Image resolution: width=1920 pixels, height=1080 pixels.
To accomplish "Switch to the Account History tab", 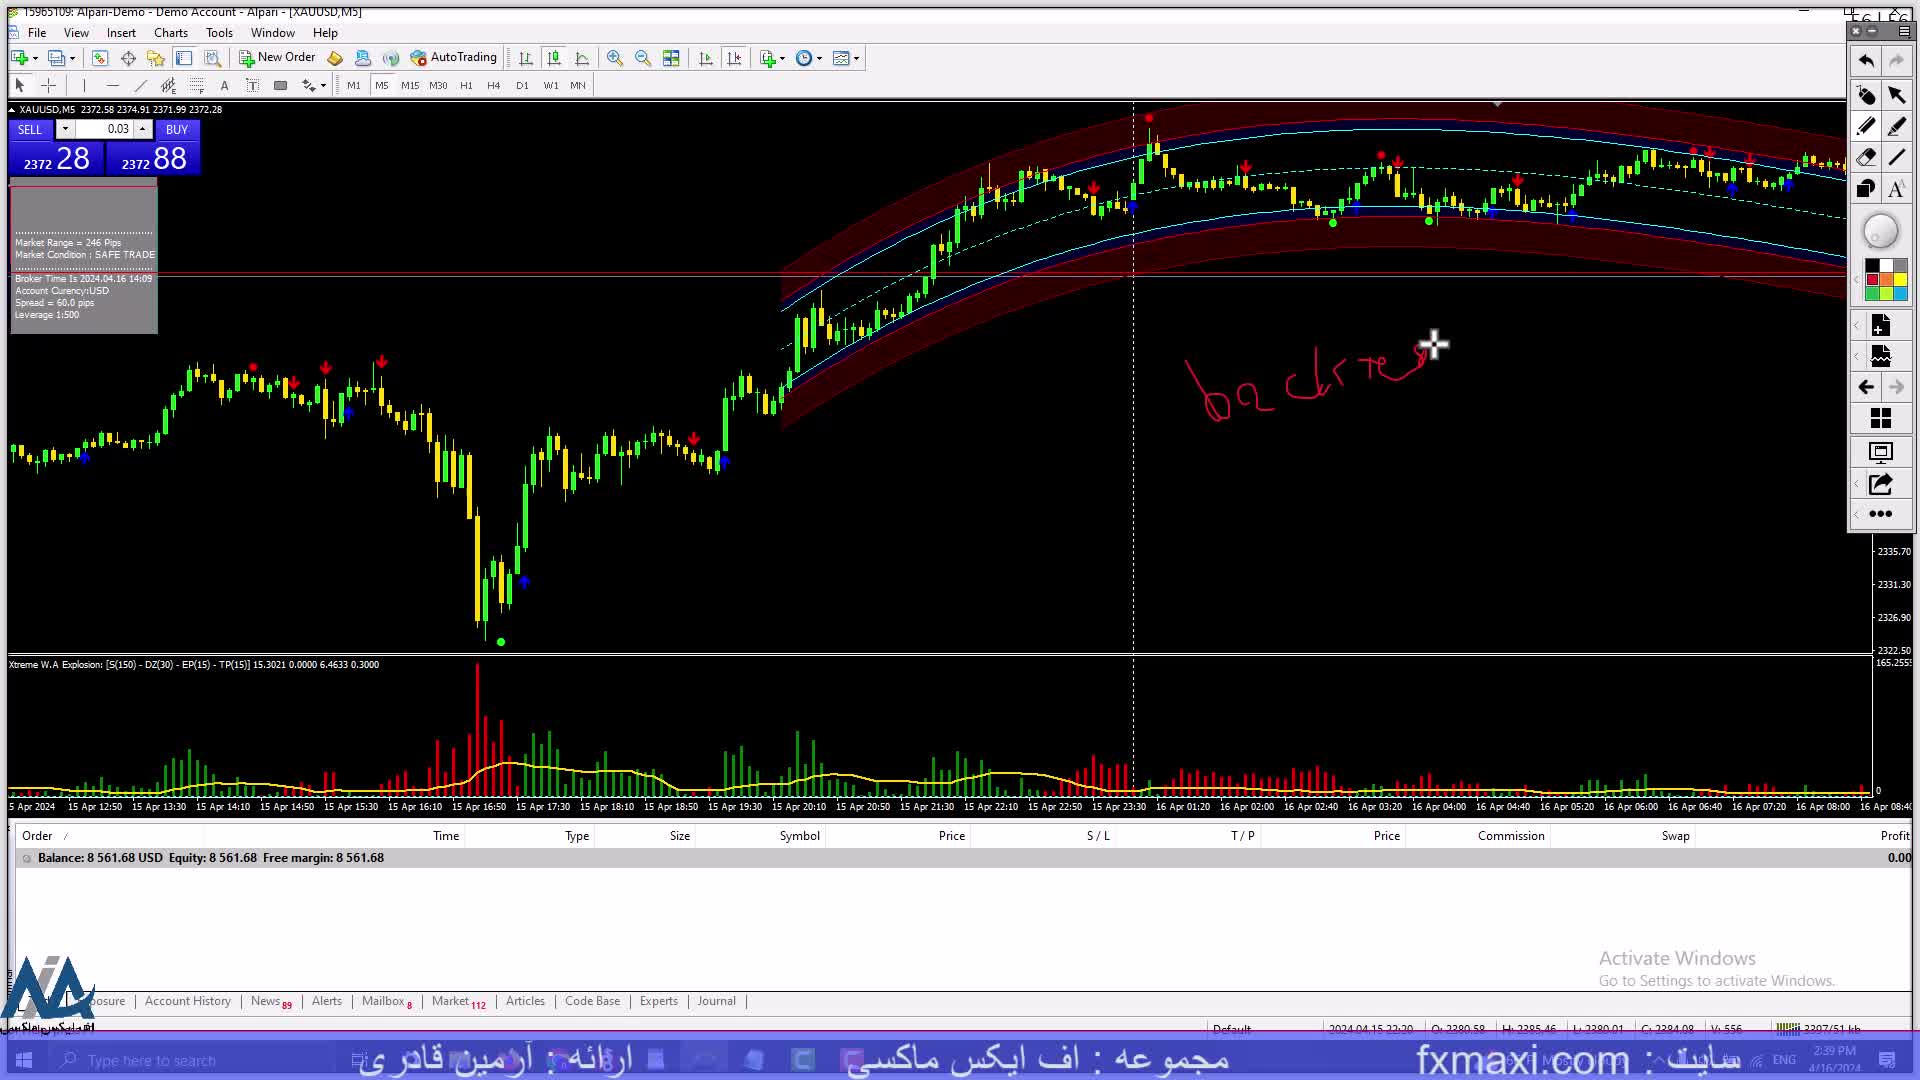I will 187,1001.
